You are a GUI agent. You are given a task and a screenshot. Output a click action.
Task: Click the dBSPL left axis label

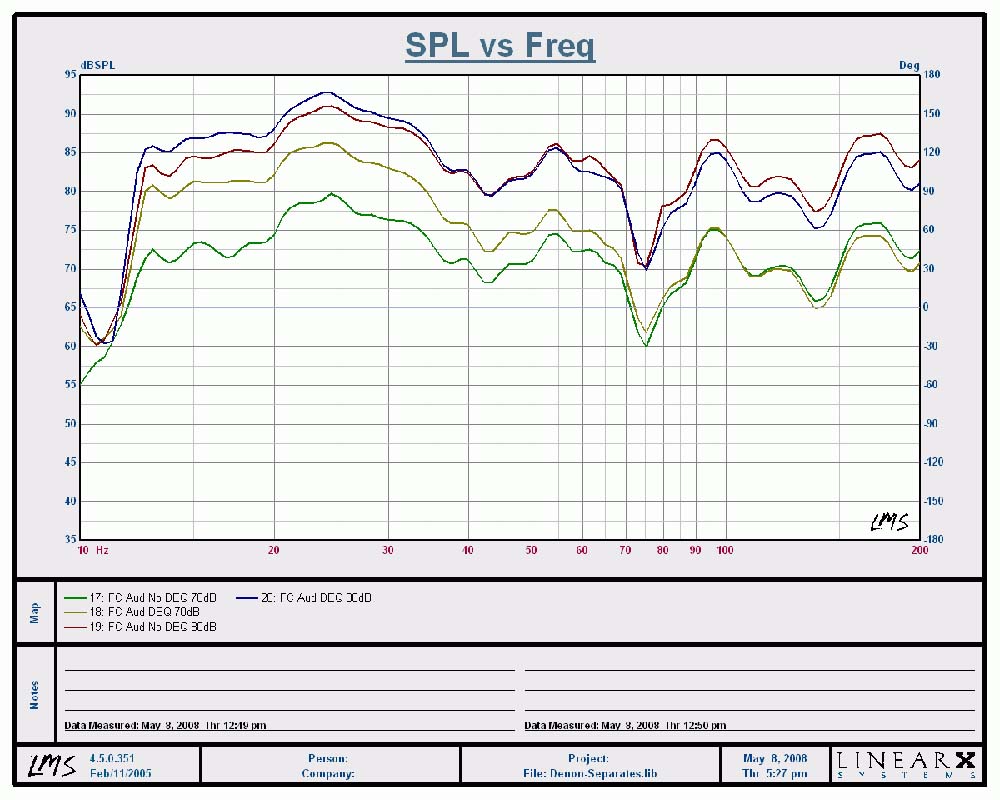click(98, 66)
